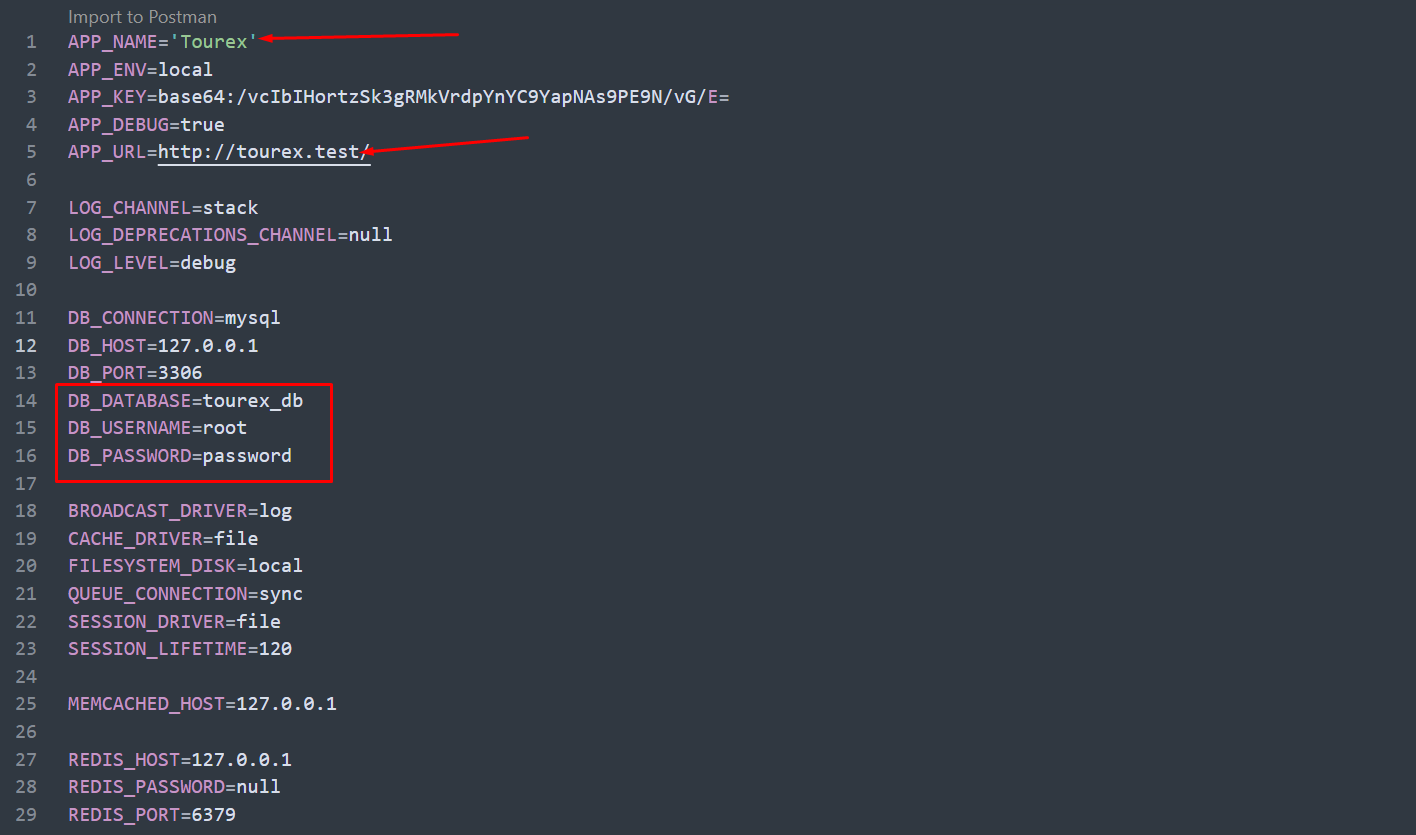Image resolution: width=1416 pixels, height=835 pixels.
Task: Place cursor on the 'Tourex' app name value
Action: [214, 42]
